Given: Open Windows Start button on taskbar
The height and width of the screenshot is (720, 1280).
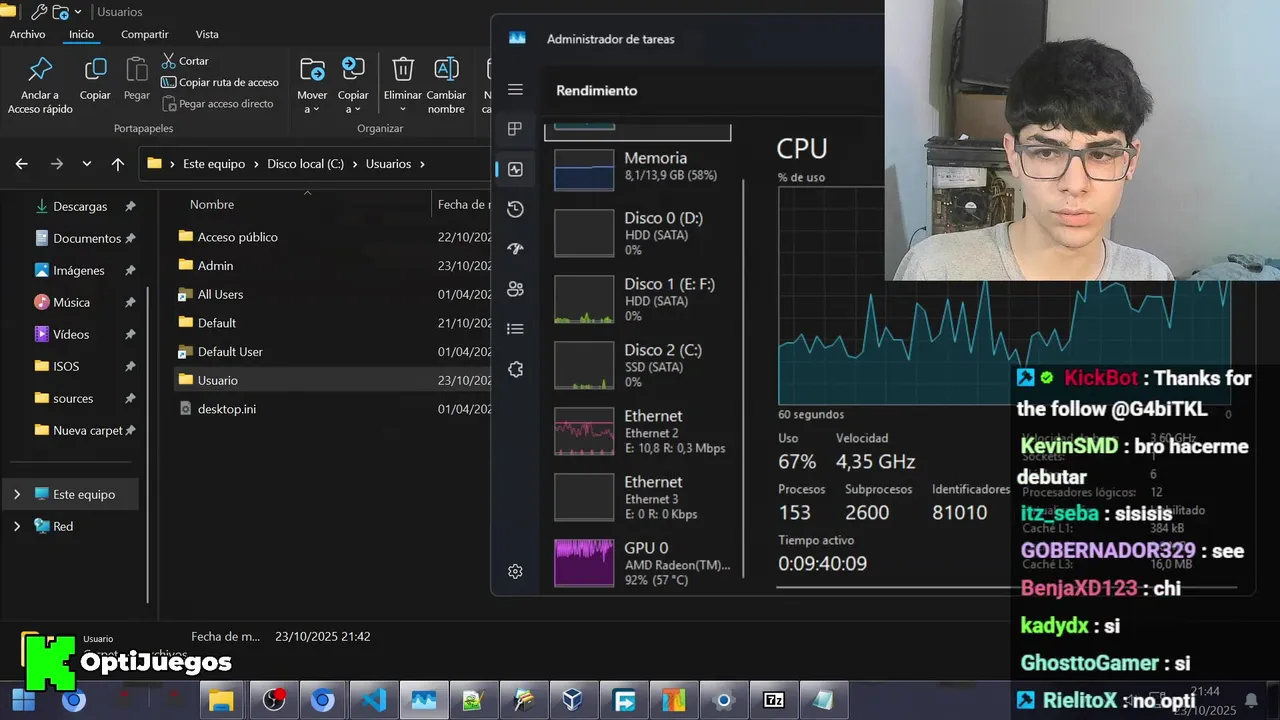Looking at the screenshot, I should [x=23, y=700].
